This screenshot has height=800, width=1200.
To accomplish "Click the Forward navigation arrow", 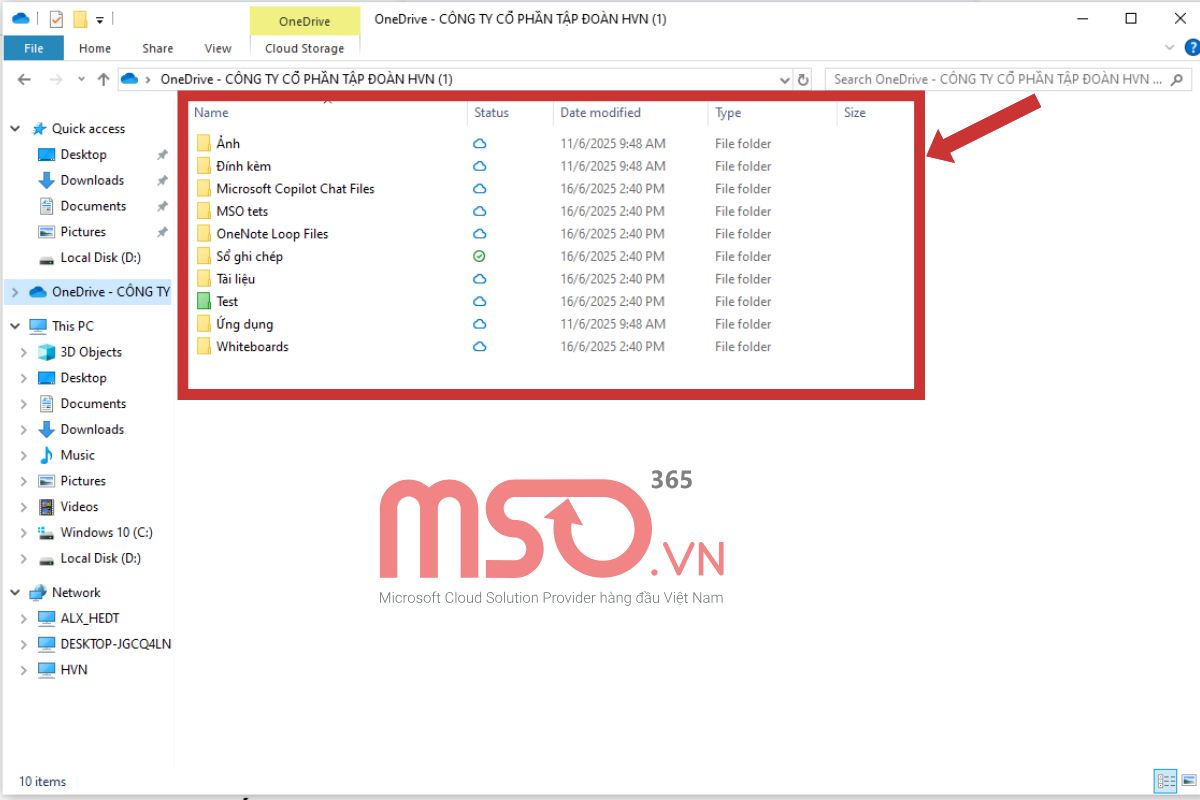I will coord(57,79).
